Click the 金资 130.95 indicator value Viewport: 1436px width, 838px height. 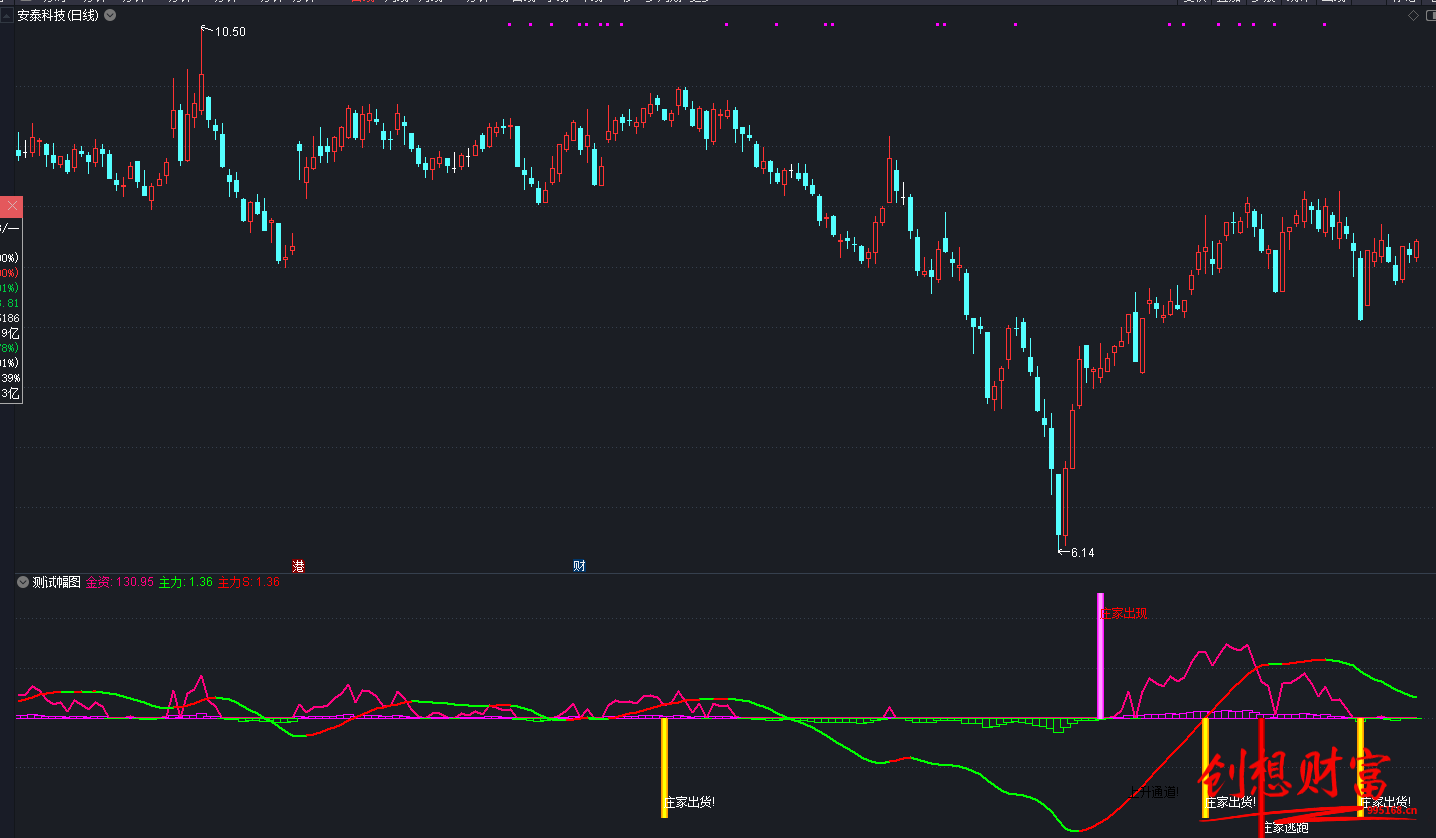click(x=120, y=582)
